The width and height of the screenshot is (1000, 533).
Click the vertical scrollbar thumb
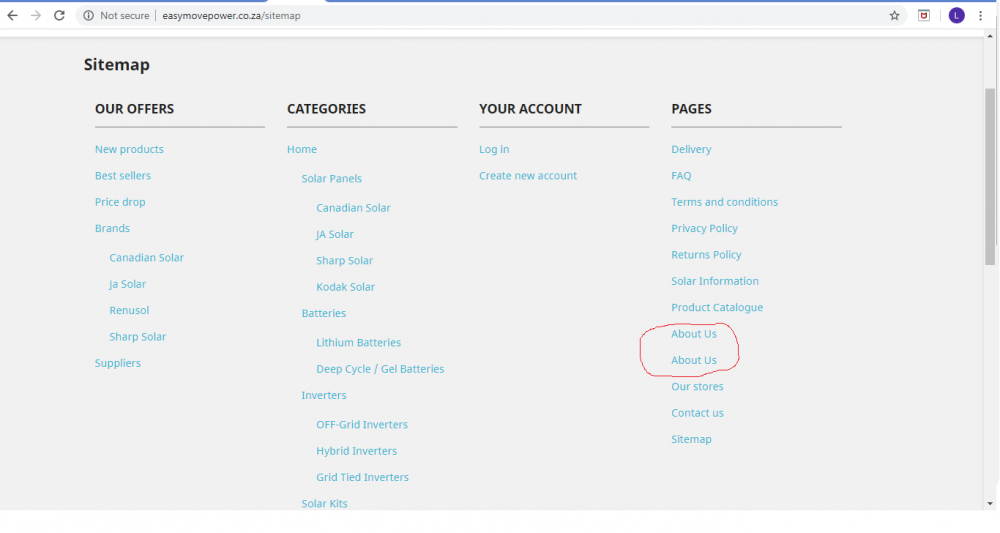[x=990, y=177]
